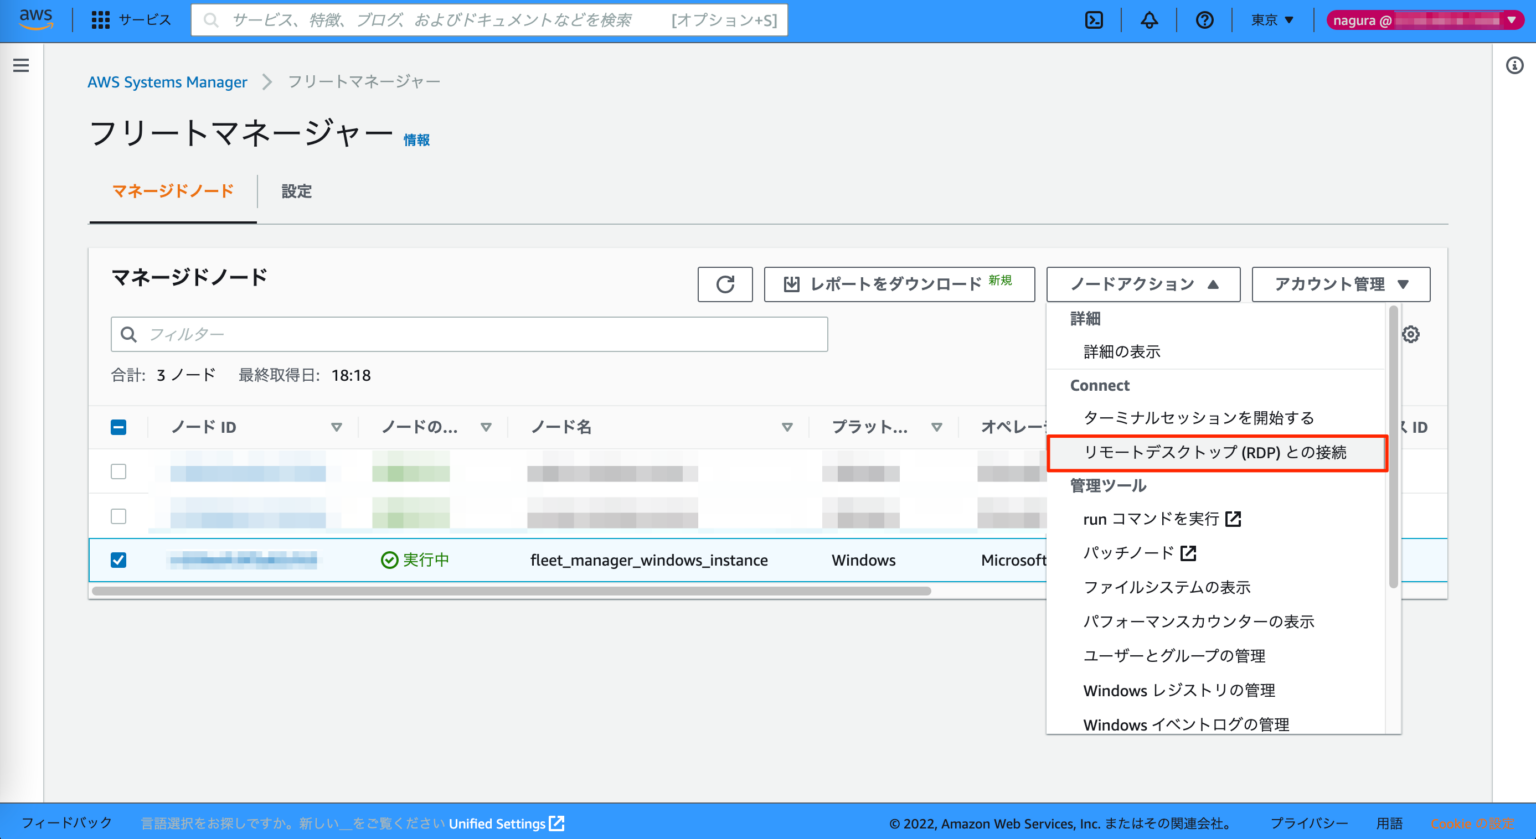Open the info panel on the right
Screen dimensions: 1536x839
(x=1517, y=65)
